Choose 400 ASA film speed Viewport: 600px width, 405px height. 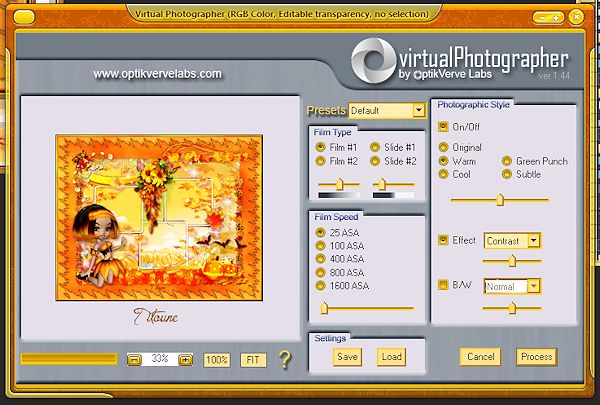pyautogui.click(x=320, y=259)
